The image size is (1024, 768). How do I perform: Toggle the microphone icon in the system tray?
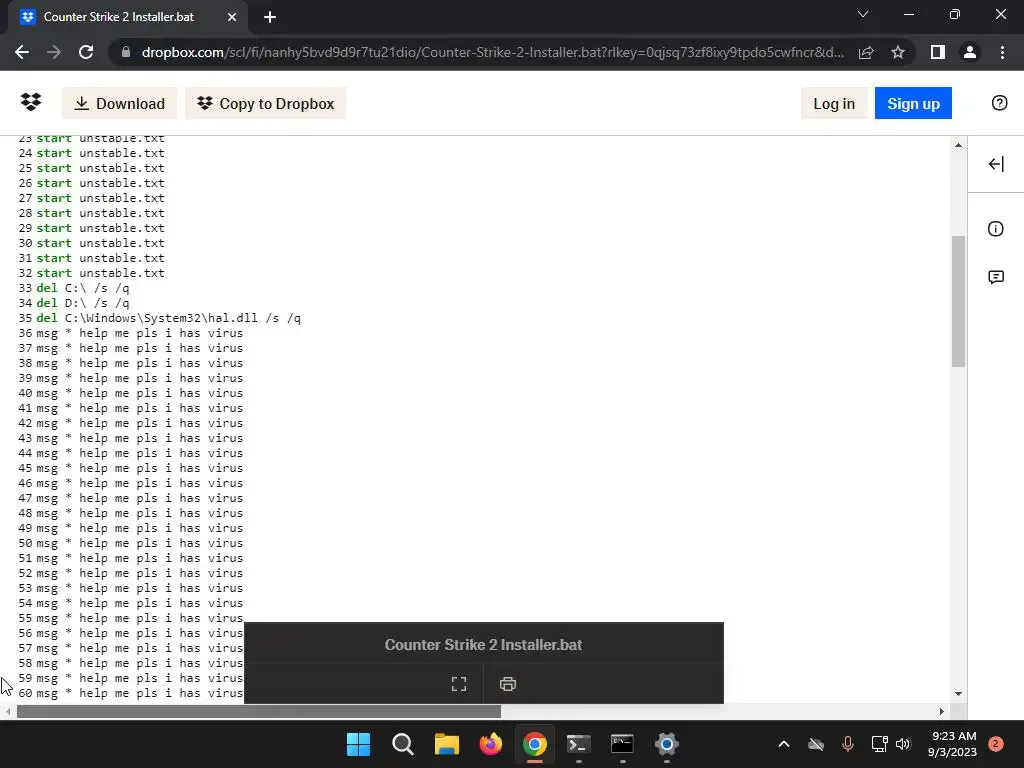pyautogui.click(x=848, y=744)
